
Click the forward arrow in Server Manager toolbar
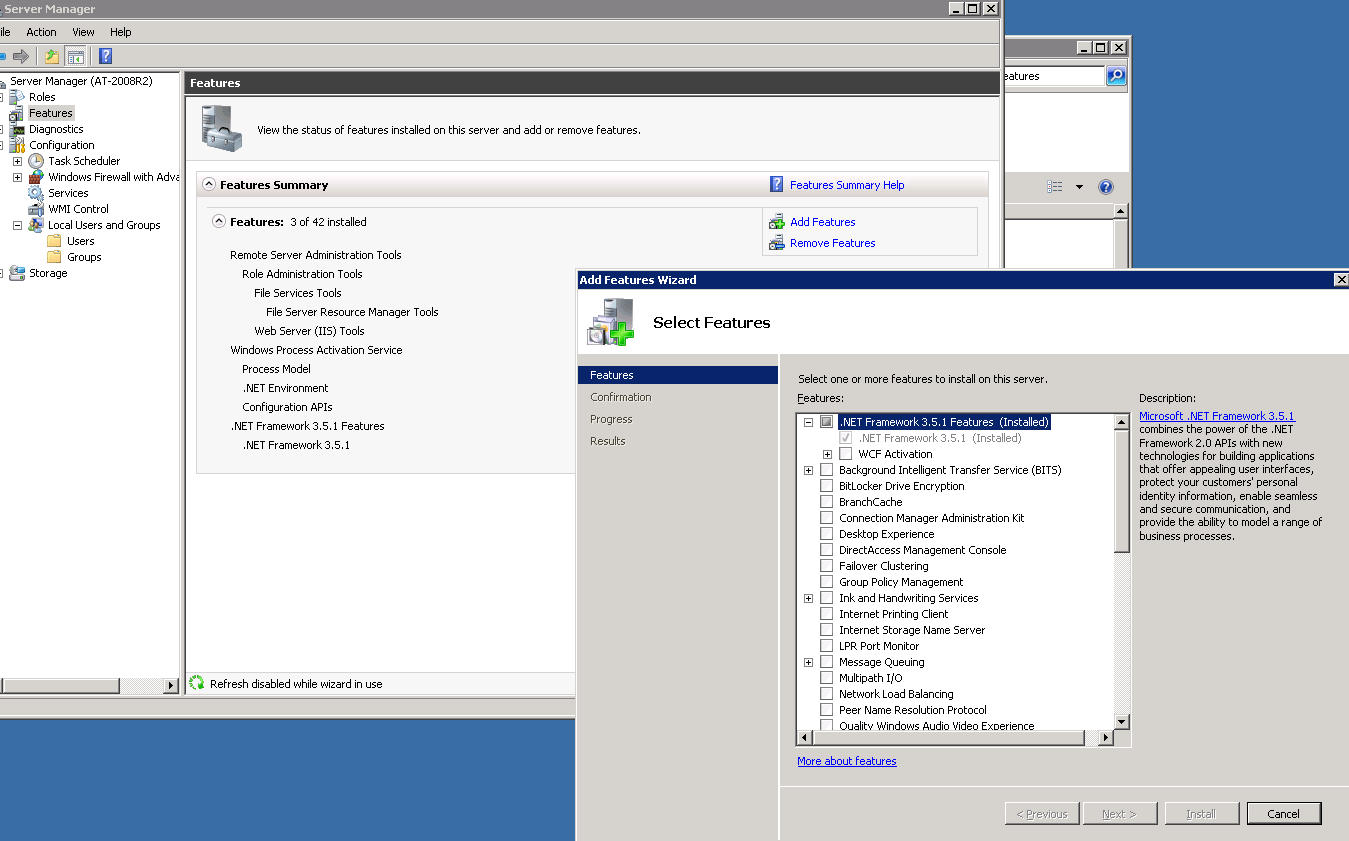tap(20, 56)
